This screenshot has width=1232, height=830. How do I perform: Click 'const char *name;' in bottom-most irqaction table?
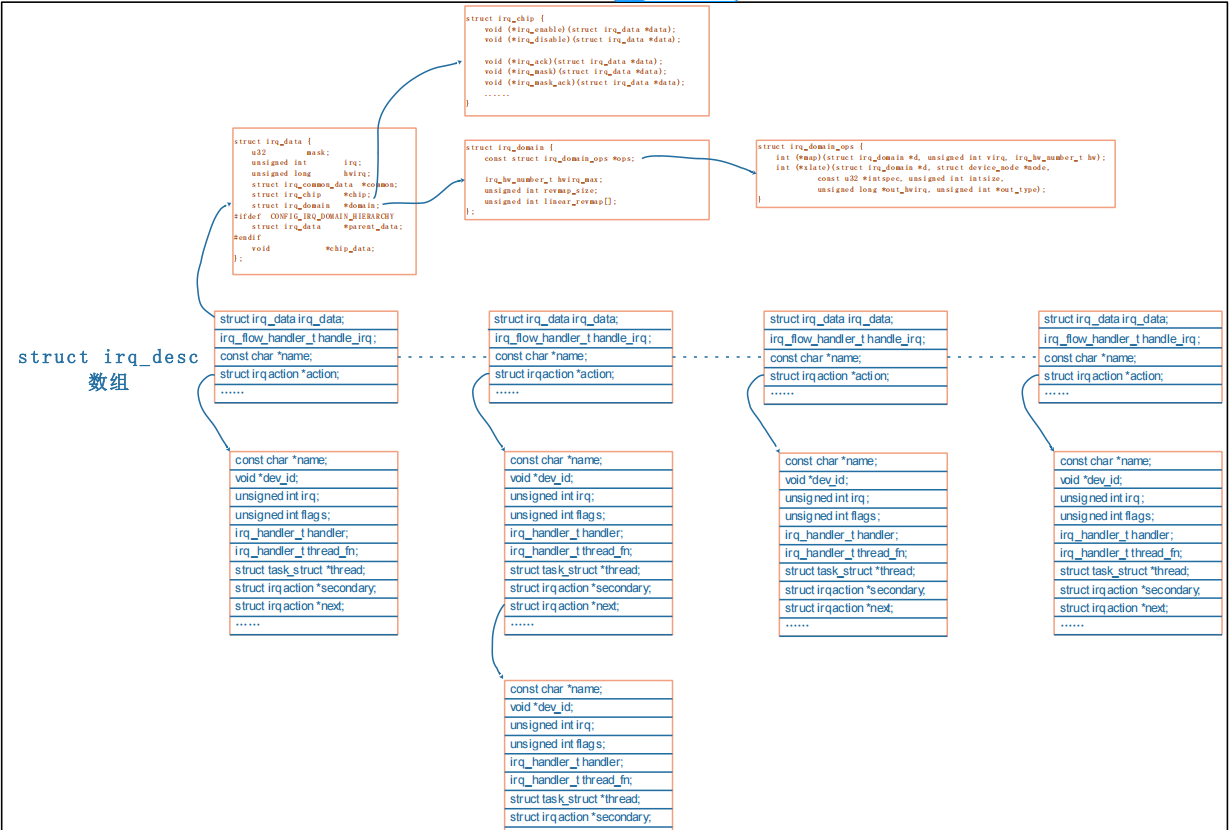pos(589,689)
